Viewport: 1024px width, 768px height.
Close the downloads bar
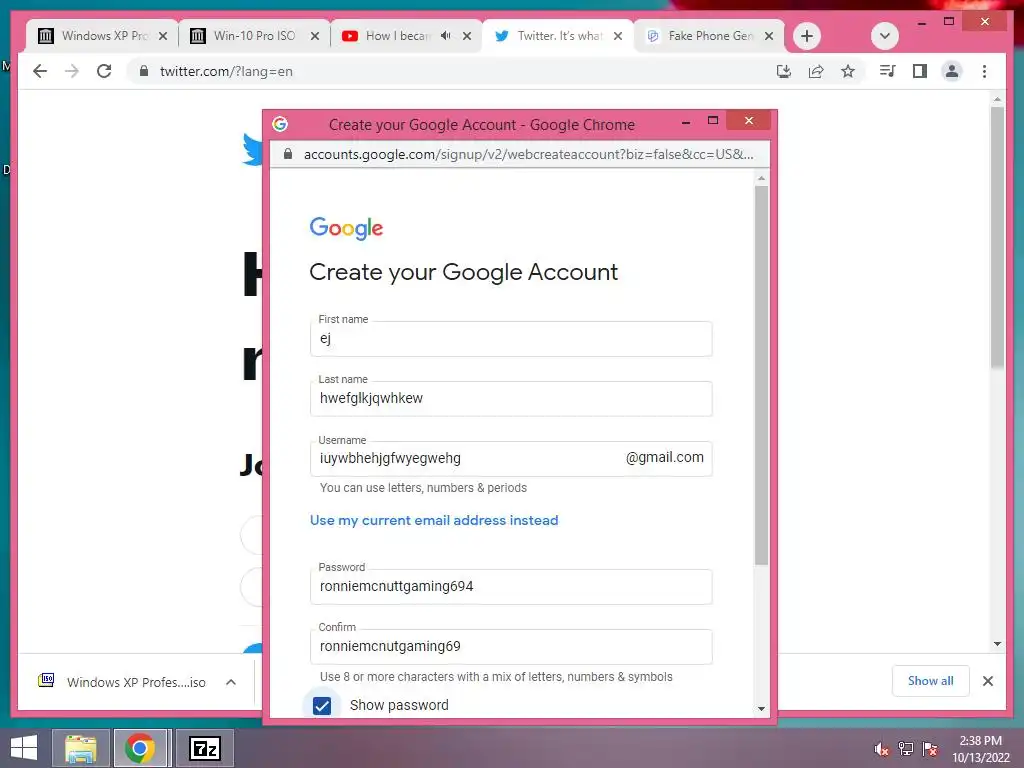987,681
